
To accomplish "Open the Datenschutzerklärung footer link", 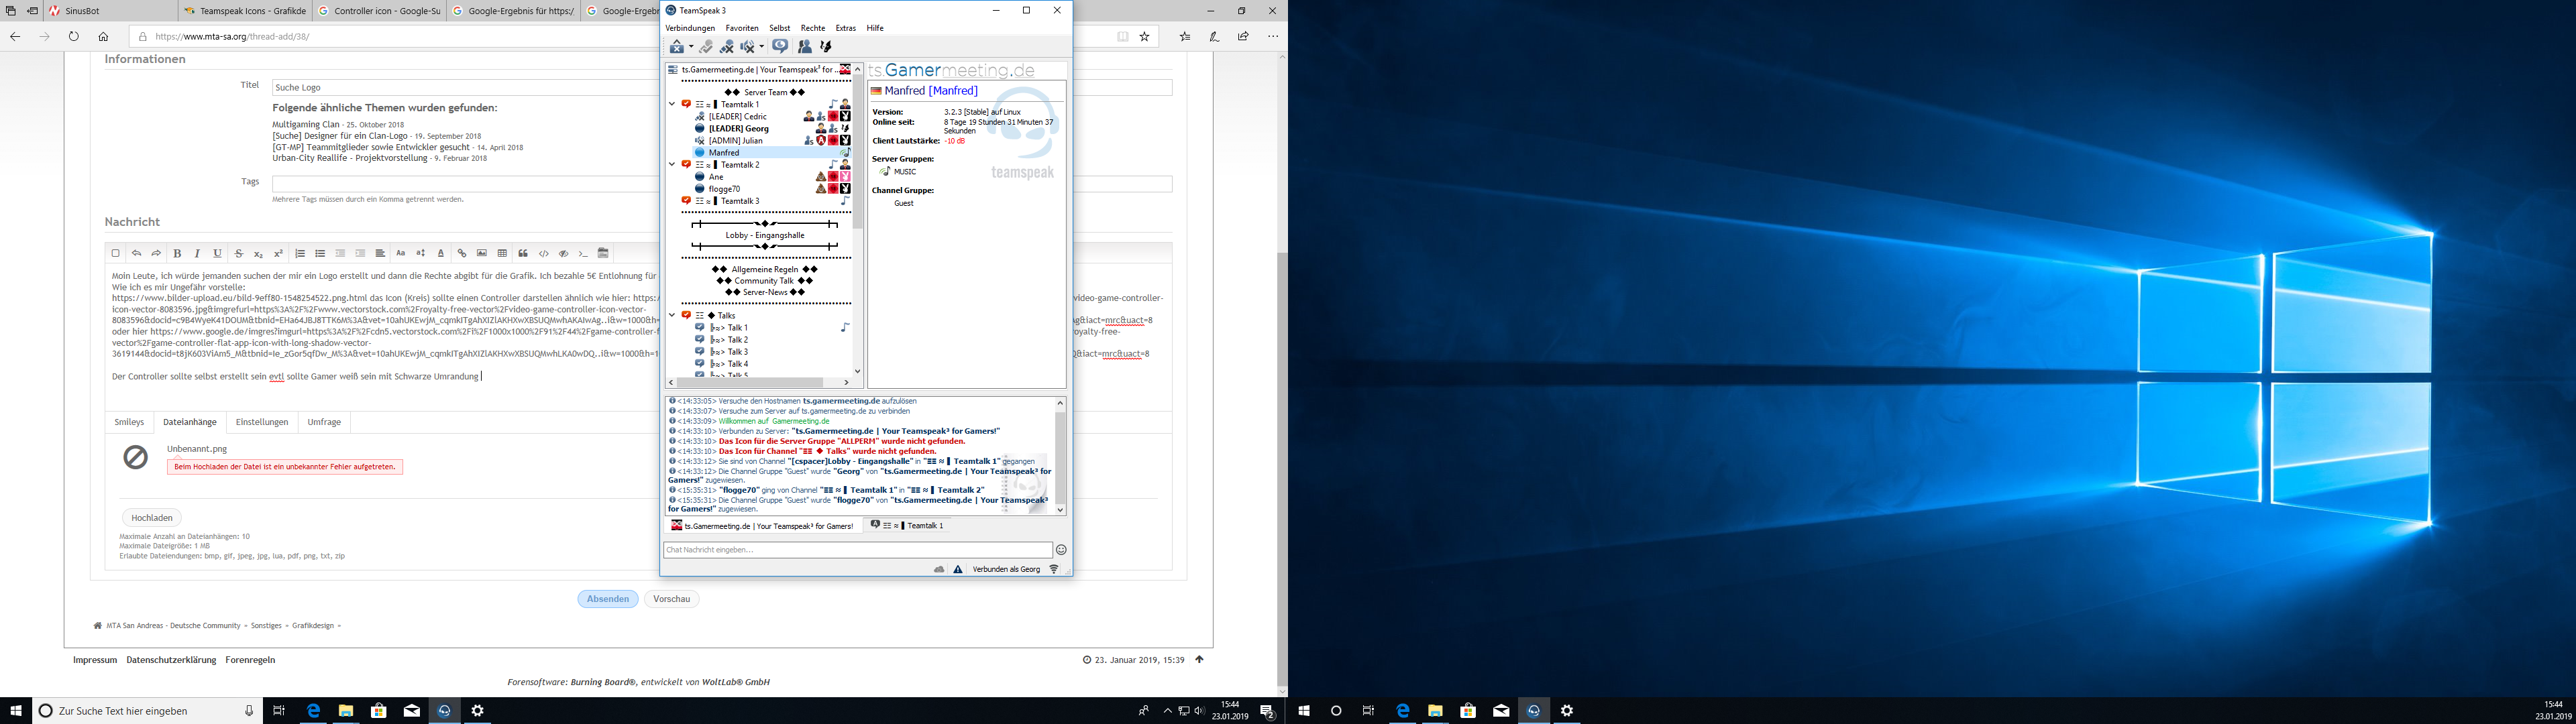I will click(x=171, y=660).
